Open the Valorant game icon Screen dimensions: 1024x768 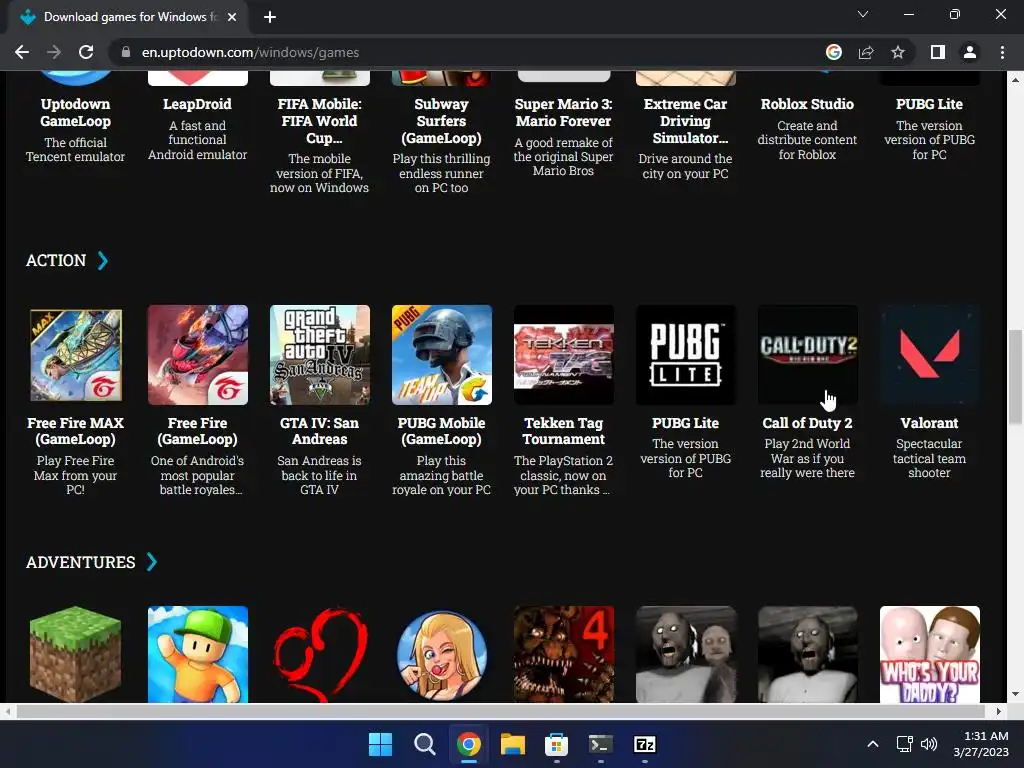click(930, 355)
